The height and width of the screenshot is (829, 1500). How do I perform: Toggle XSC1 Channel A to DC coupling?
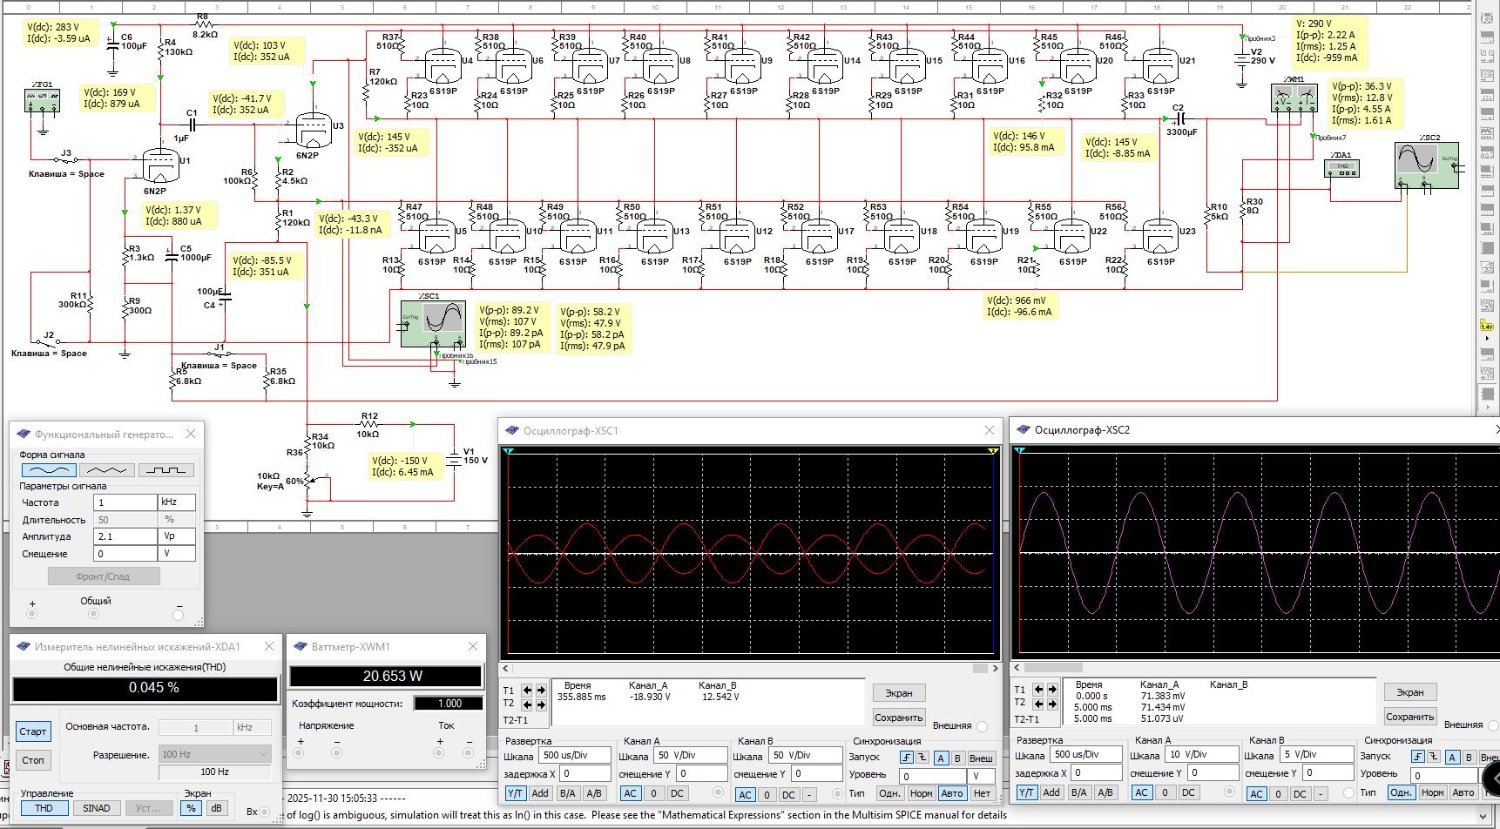coord(678,794)
